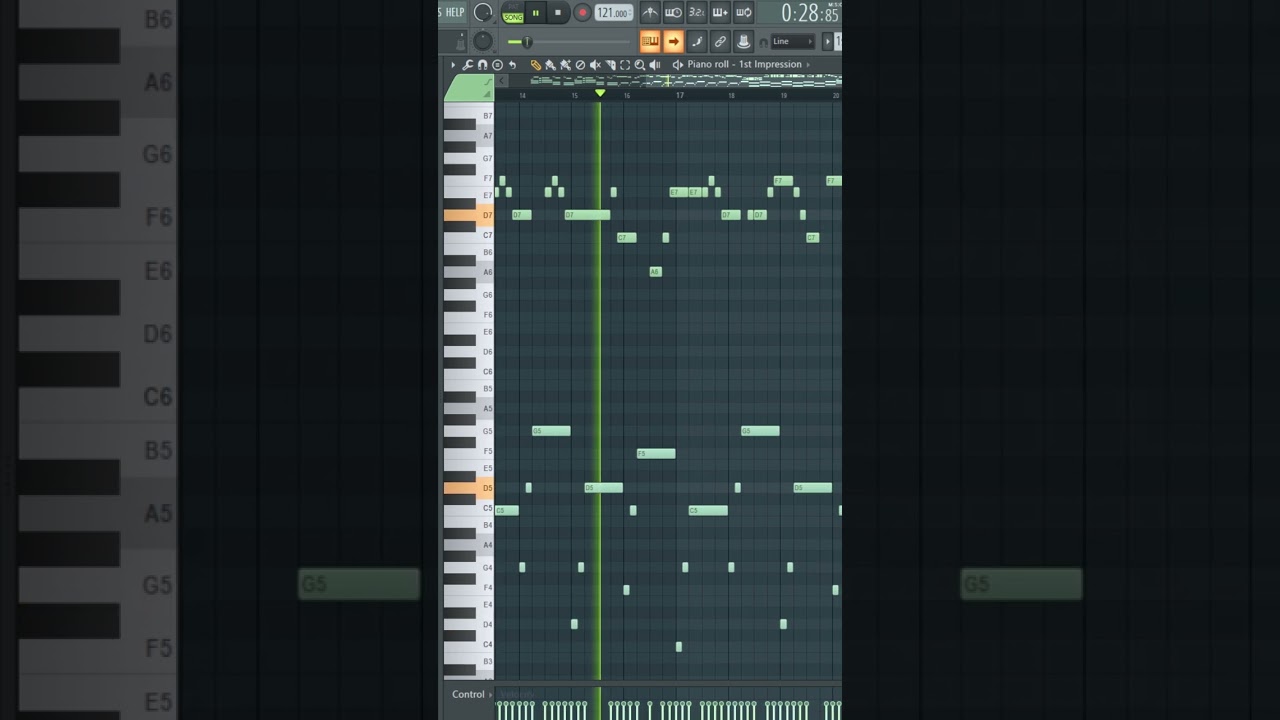This screenshot has height=720, width=1280.
Task: Click the link-shaped multilink controllers icon
Action: [x=720, y=41]
